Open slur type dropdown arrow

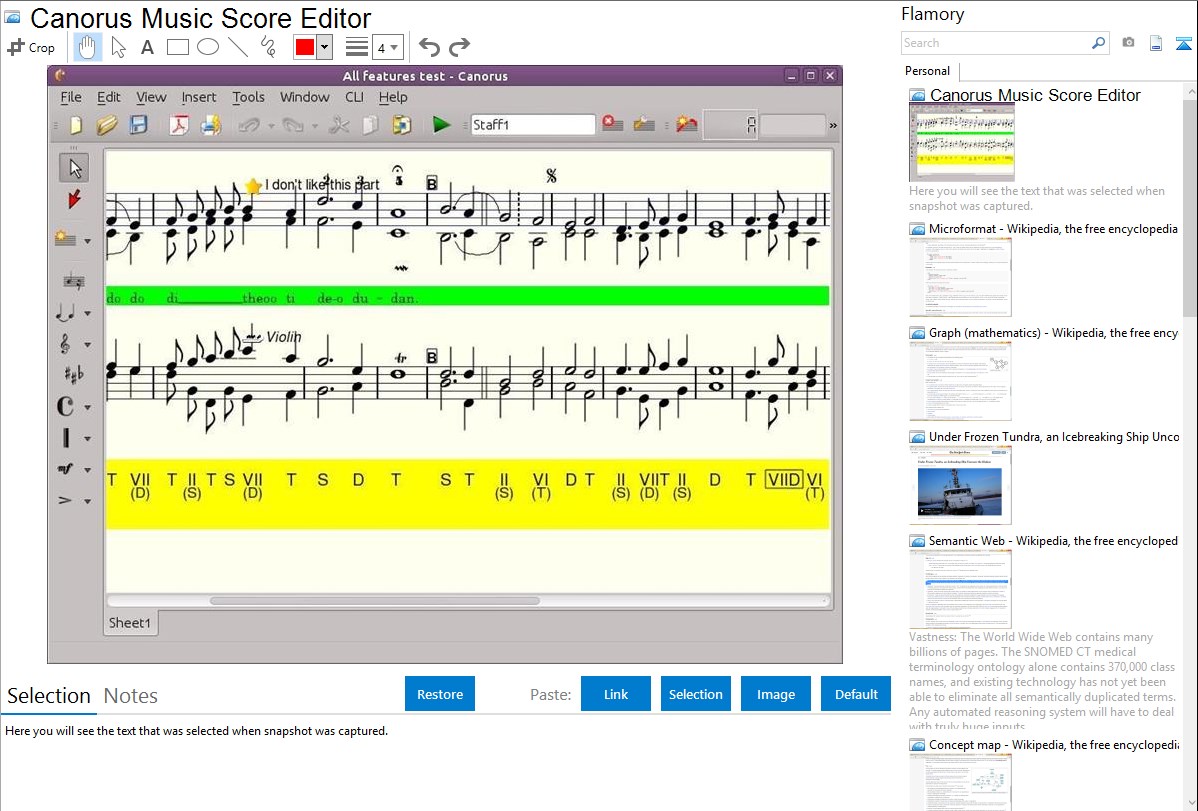[x=87, y=313]
